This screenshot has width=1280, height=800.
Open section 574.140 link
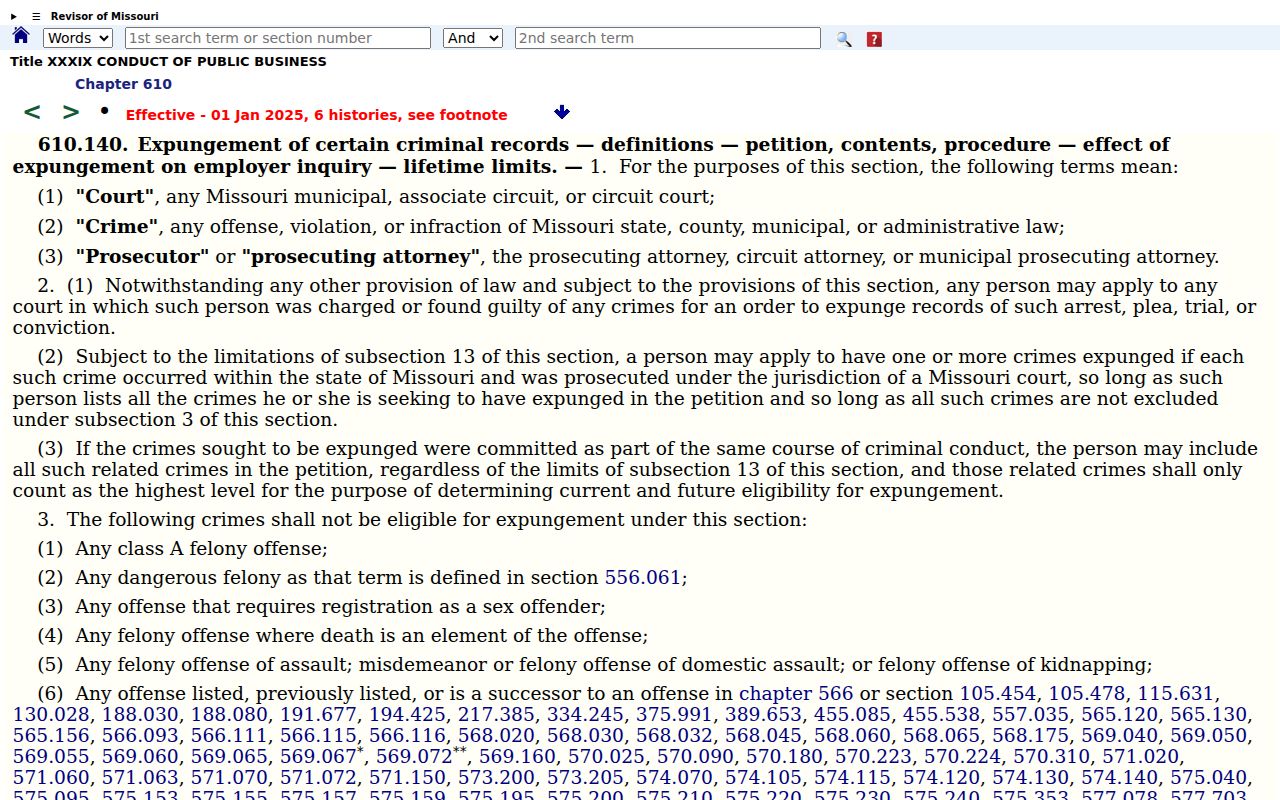click(1119, 777)
